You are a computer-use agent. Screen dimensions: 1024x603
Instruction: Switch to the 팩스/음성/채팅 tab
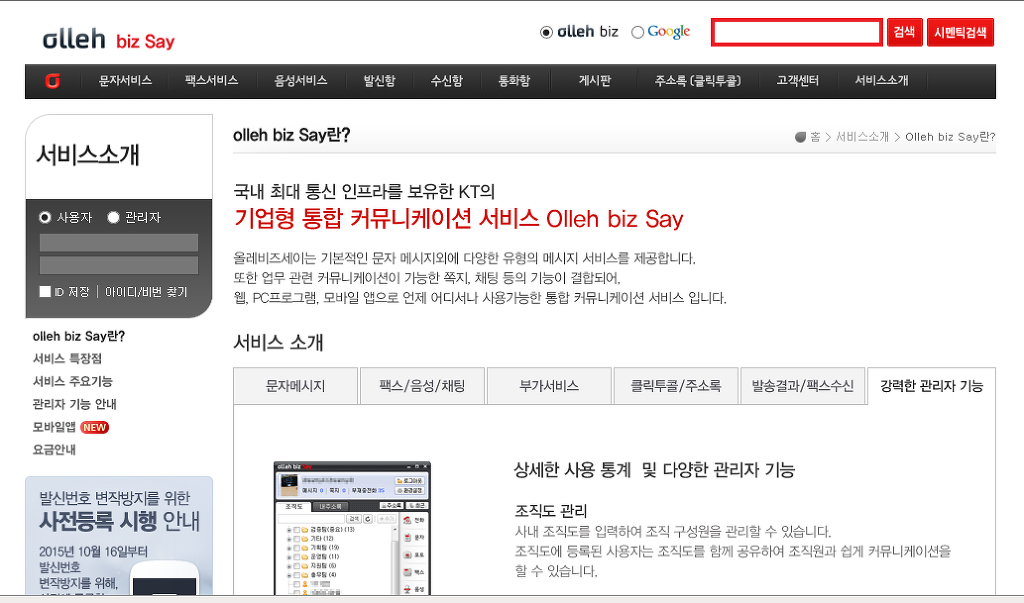422,385
